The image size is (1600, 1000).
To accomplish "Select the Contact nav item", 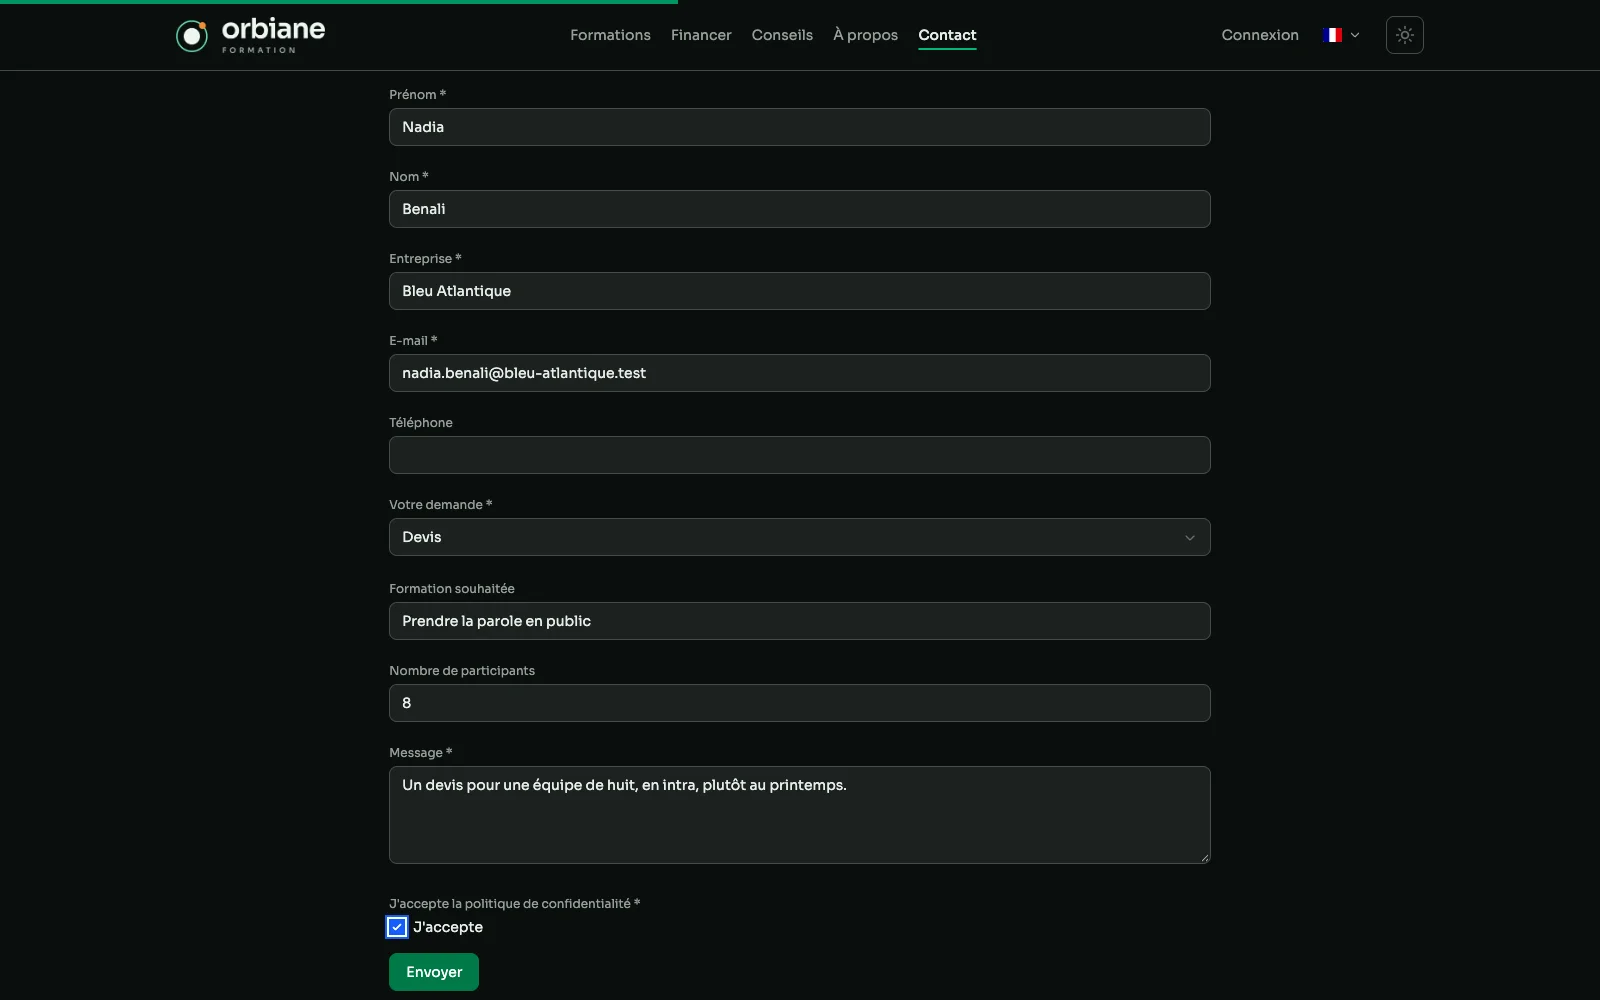I will point(947,35).
